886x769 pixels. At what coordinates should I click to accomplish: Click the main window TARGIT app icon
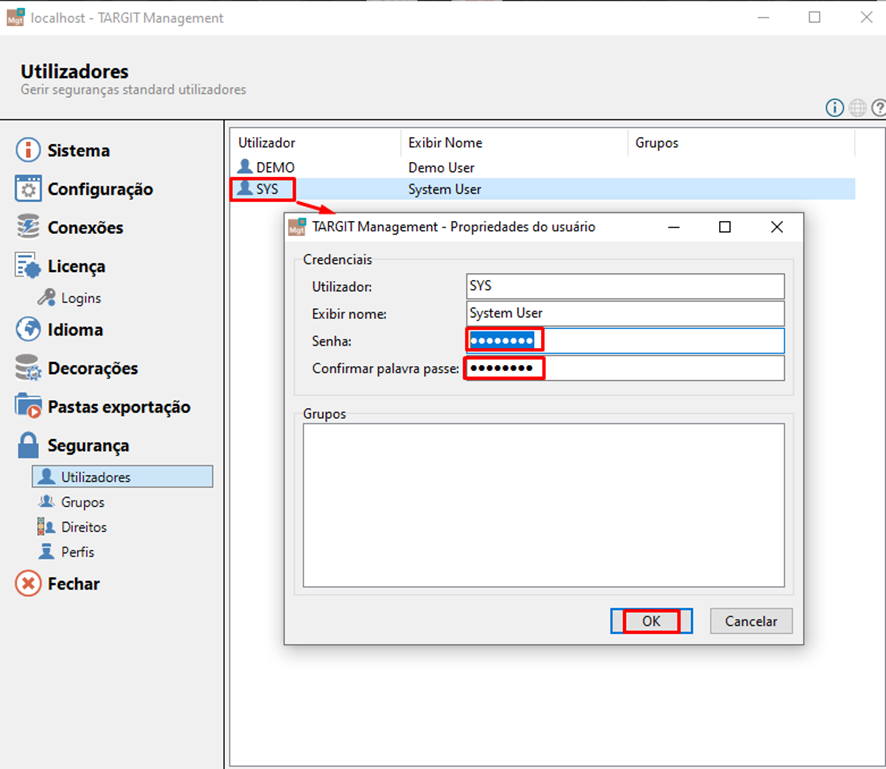pos(15,18)
